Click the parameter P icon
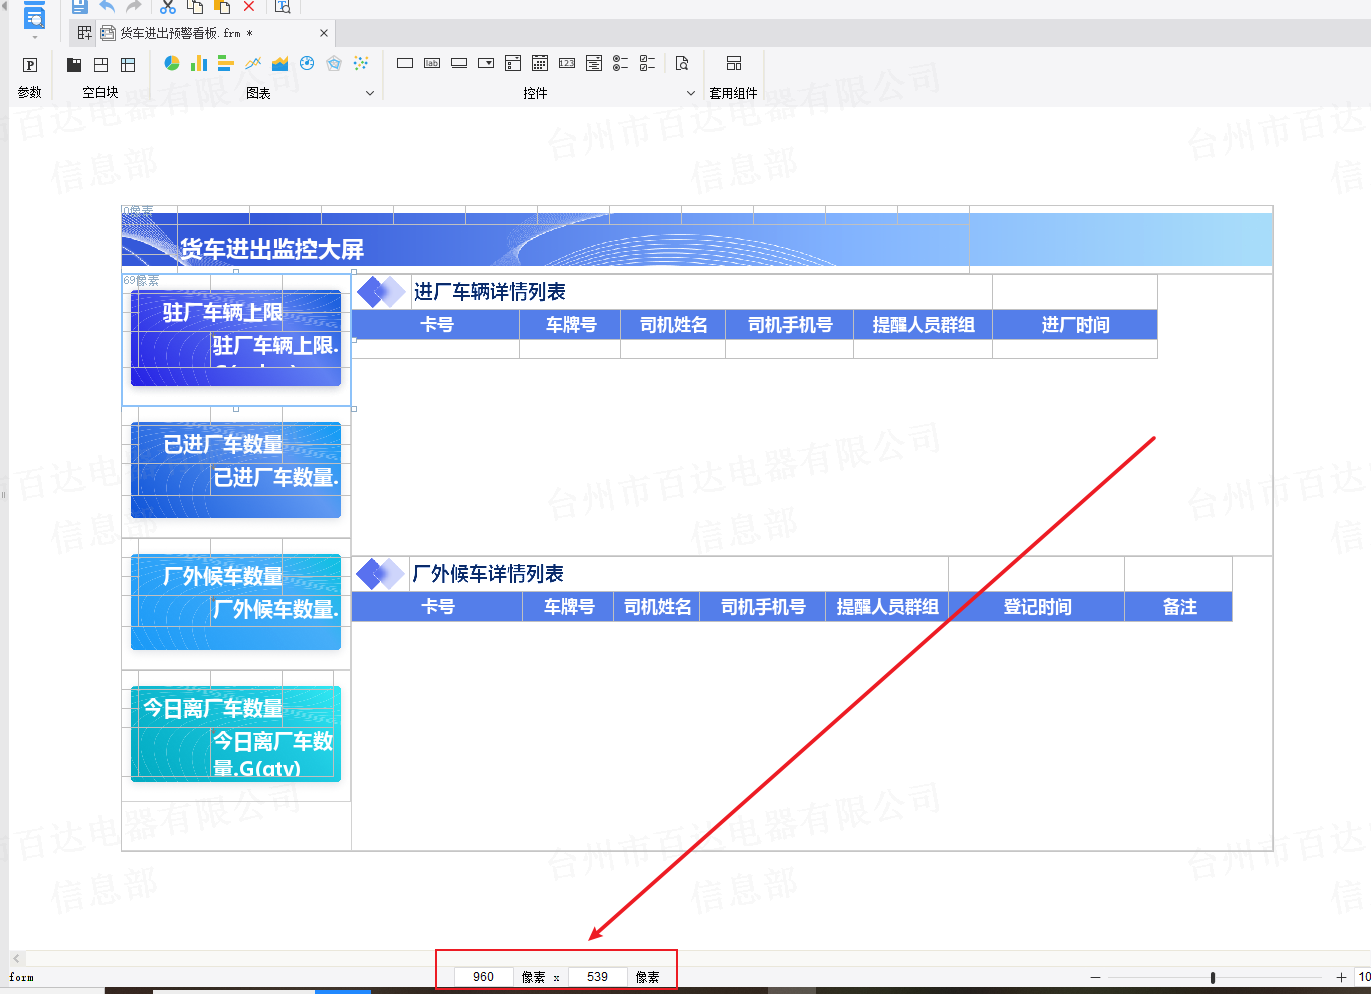This screenshot has width=1371, height=994. 30,65
